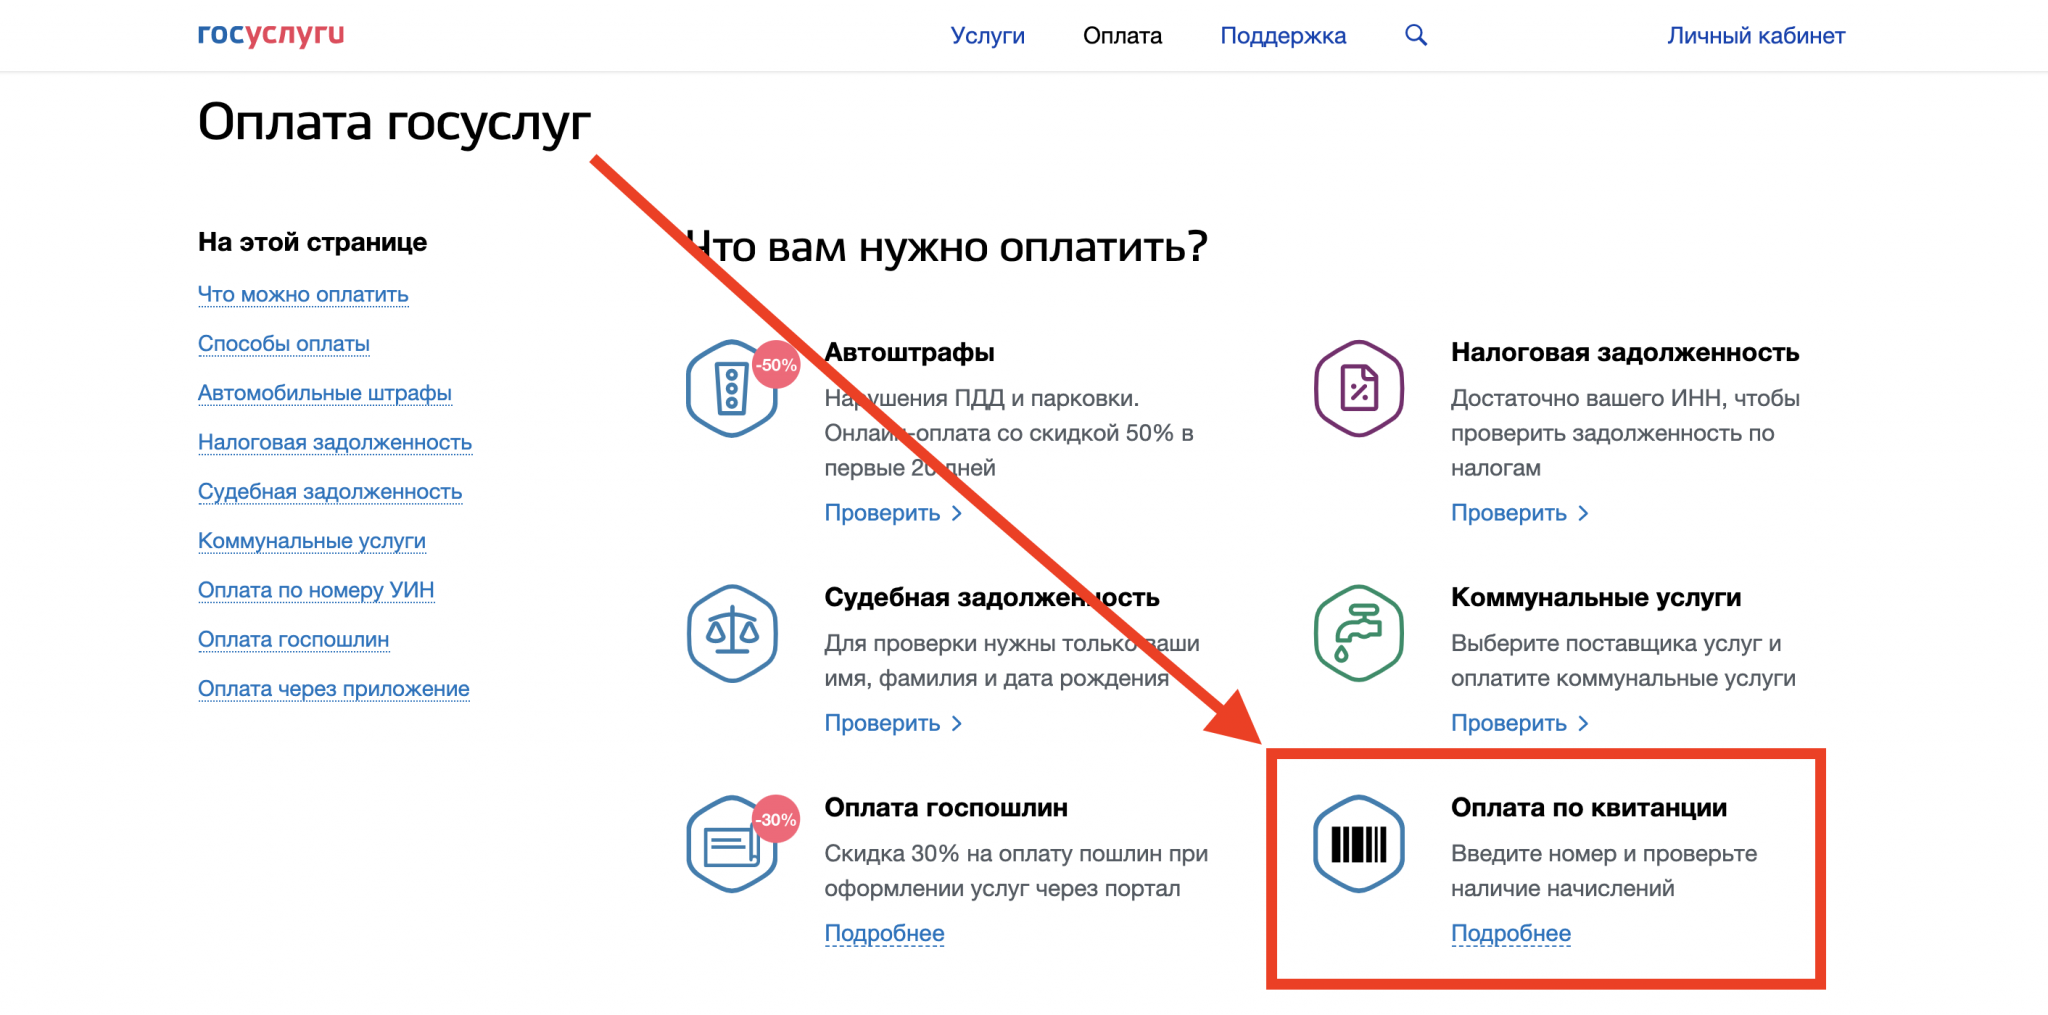The image size is (2048, 1015).
Task: Click the Налоговая задолженность card heading
Action: point(1625,352)
